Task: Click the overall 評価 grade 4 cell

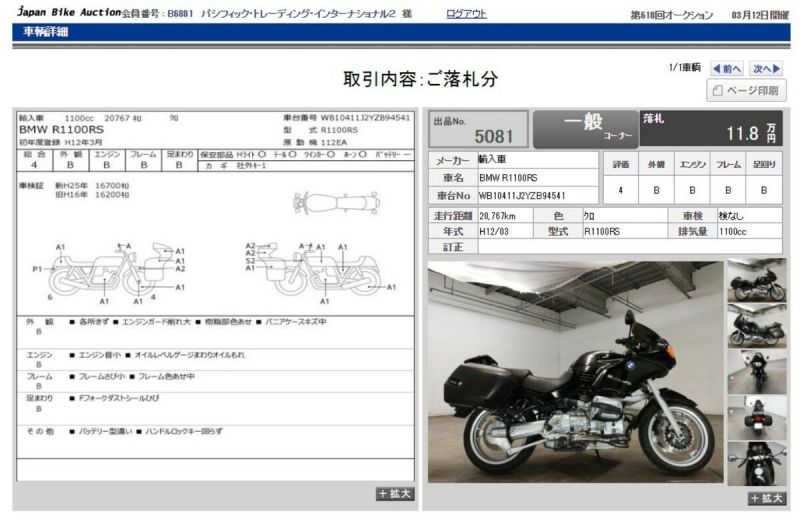Action: coord(620,190)
